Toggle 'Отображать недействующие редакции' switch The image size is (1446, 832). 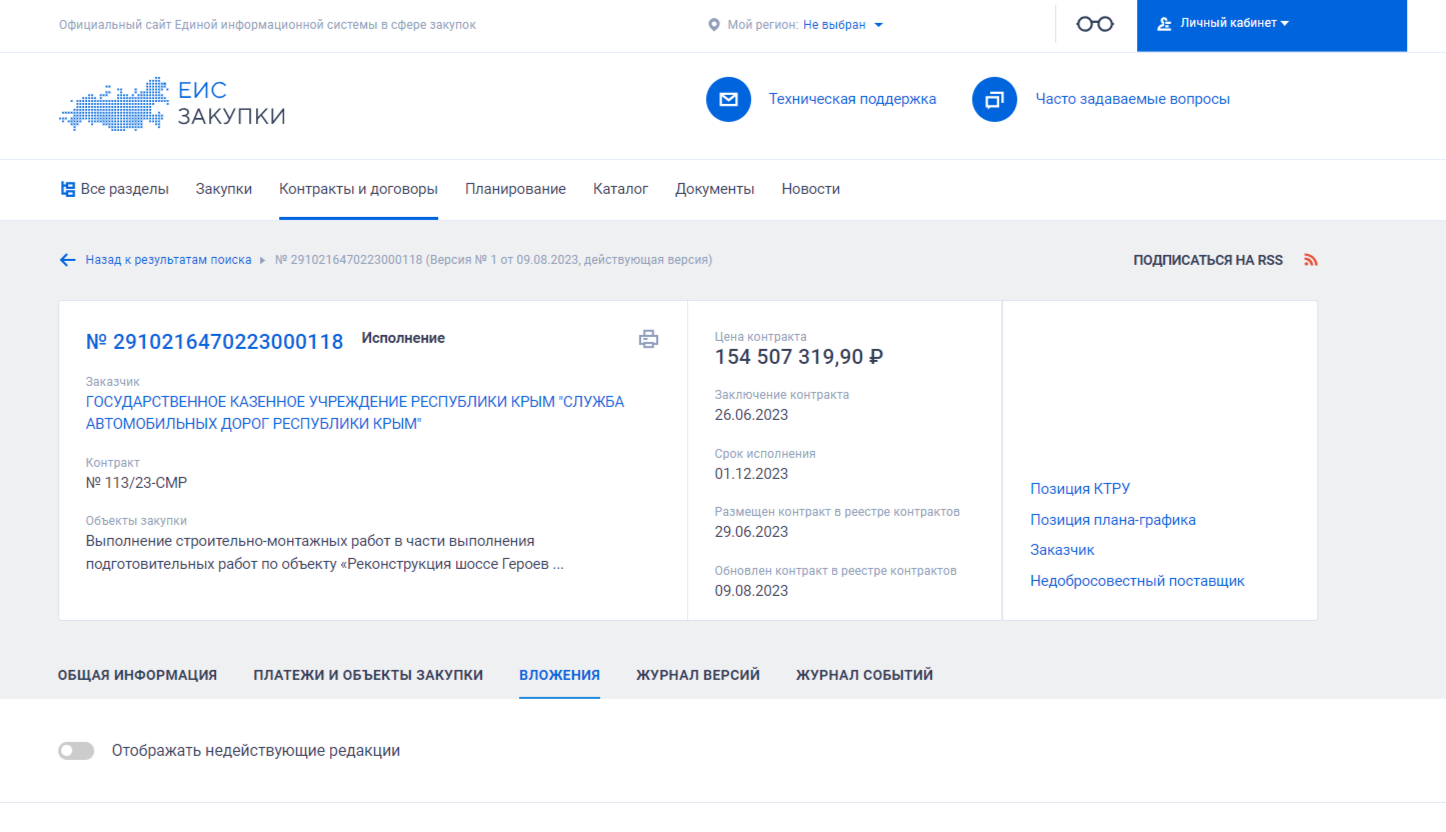coord(76,751)
